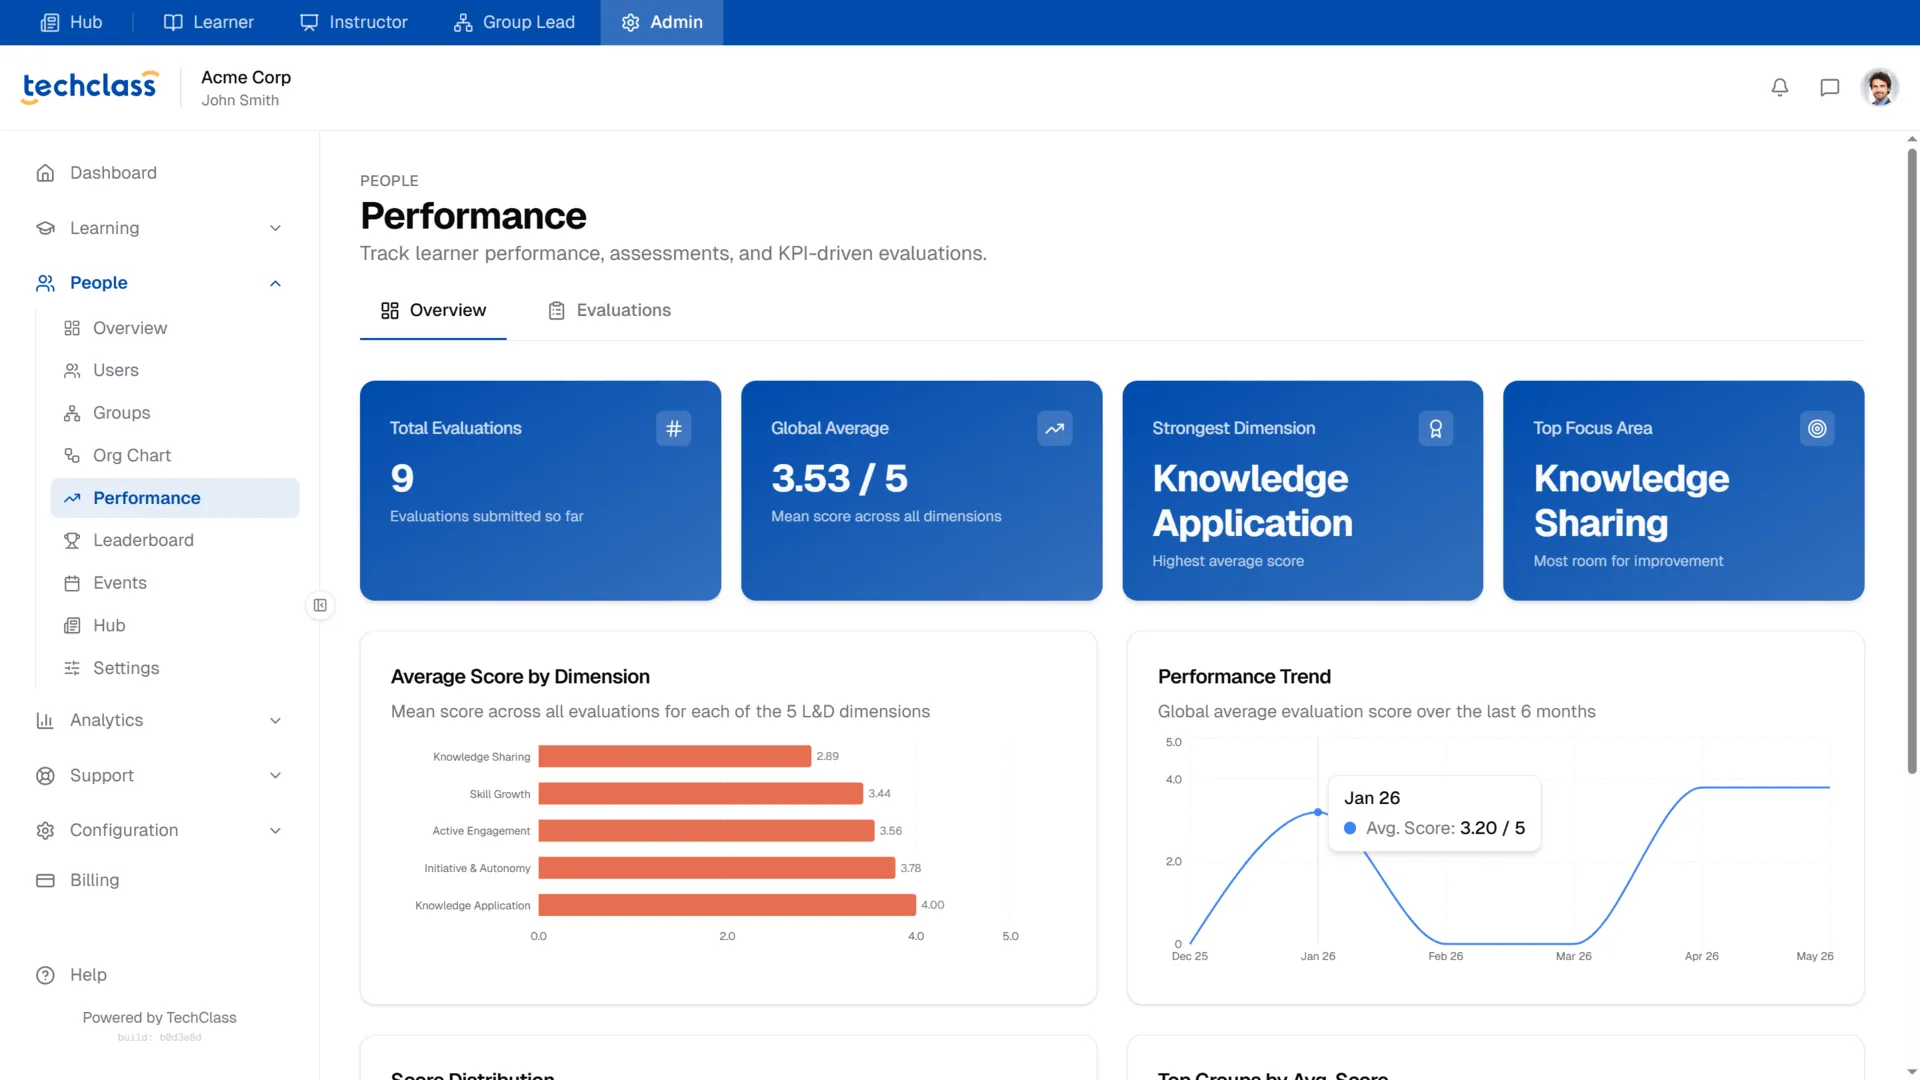Click the target icon on Top Focus Area card
This screenshot has width=1920, height=1080.
coord(1817,429)
